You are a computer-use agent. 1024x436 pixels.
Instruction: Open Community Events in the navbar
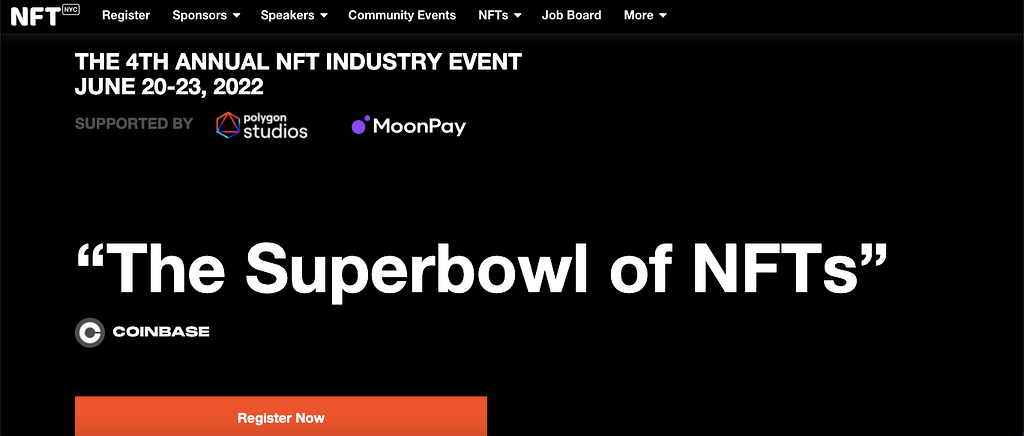[x=402, y=15]
